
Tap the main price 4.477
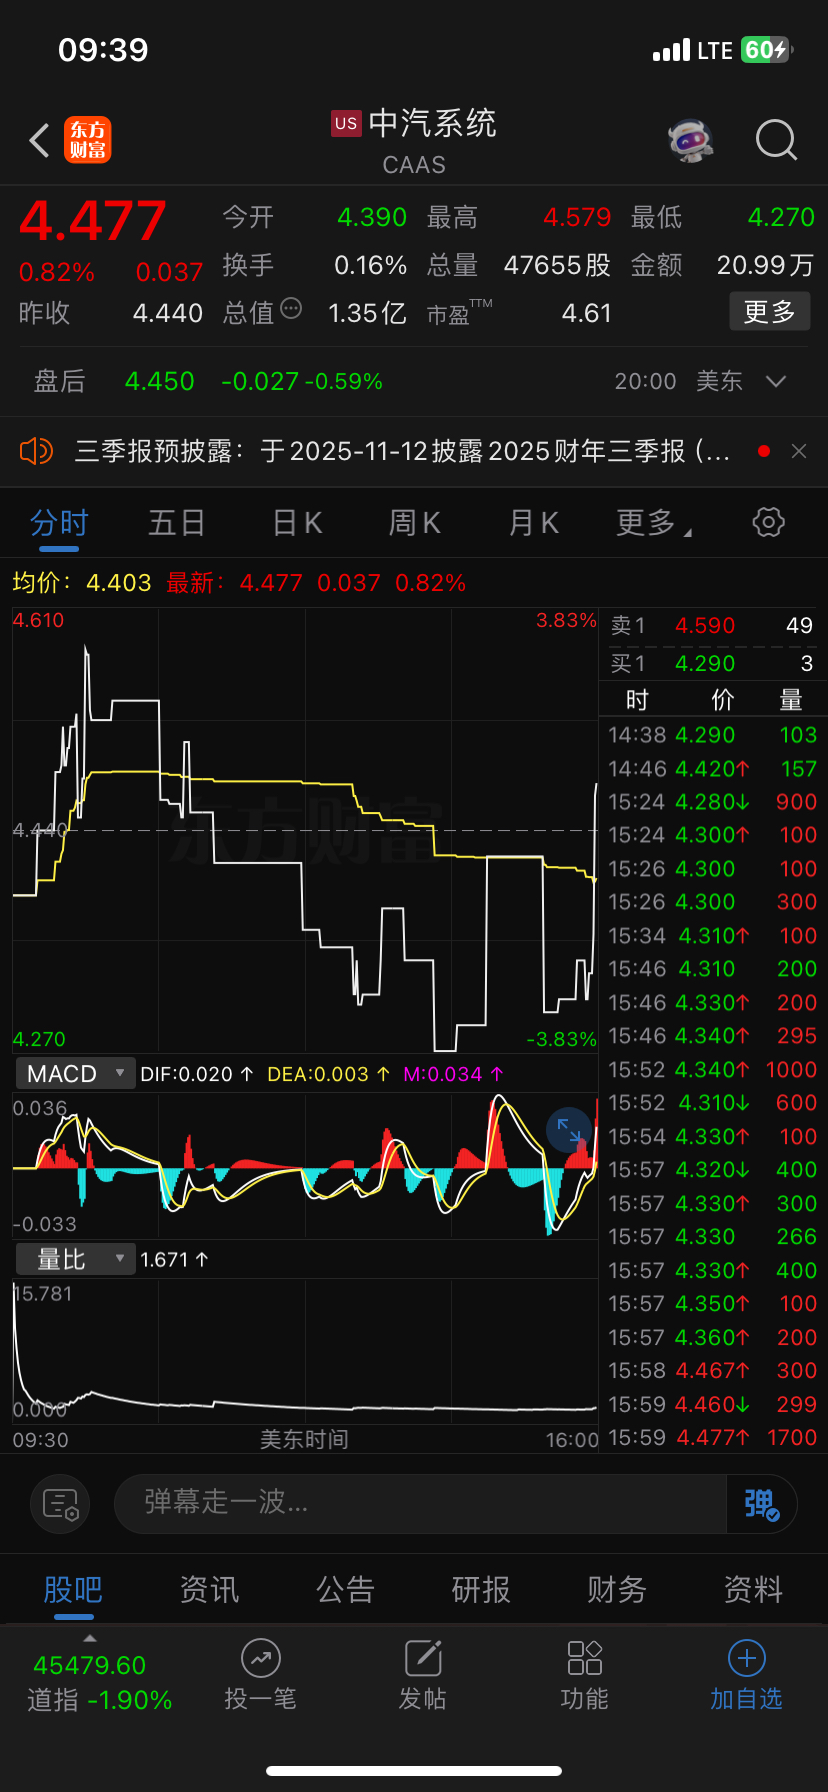click(92, 221)
